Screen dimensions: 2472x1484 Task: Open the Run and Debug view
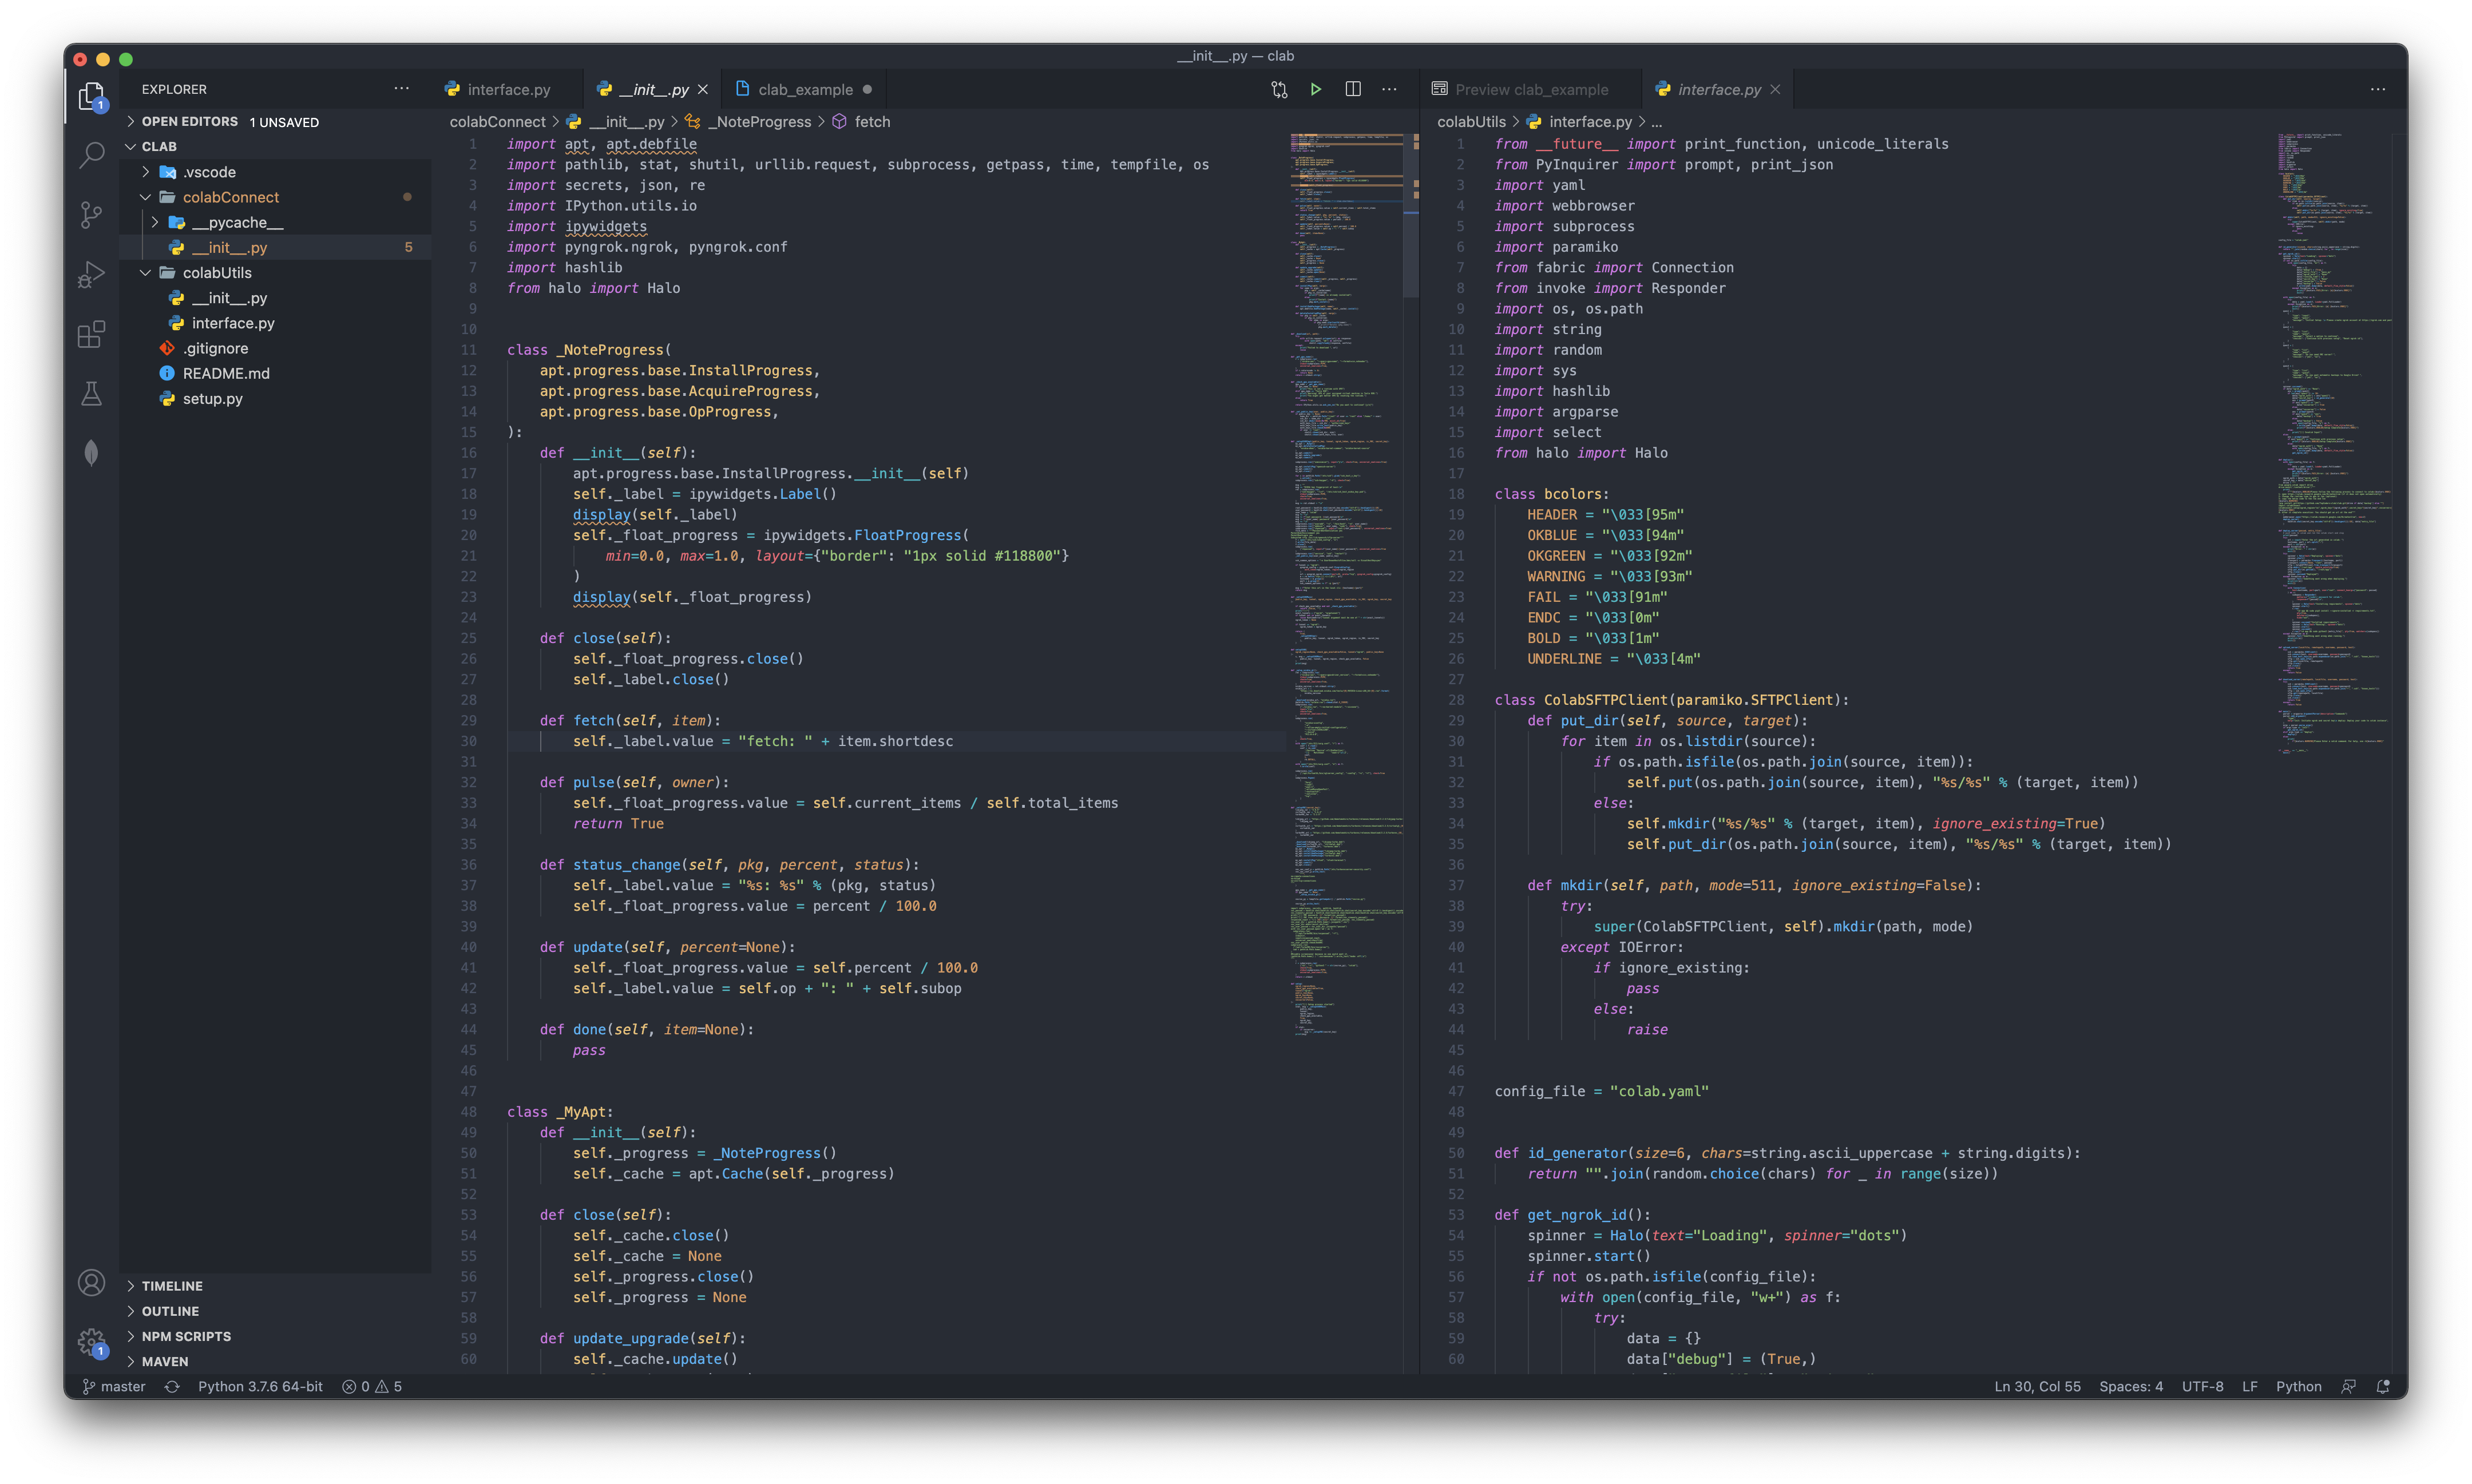(91, 274)
